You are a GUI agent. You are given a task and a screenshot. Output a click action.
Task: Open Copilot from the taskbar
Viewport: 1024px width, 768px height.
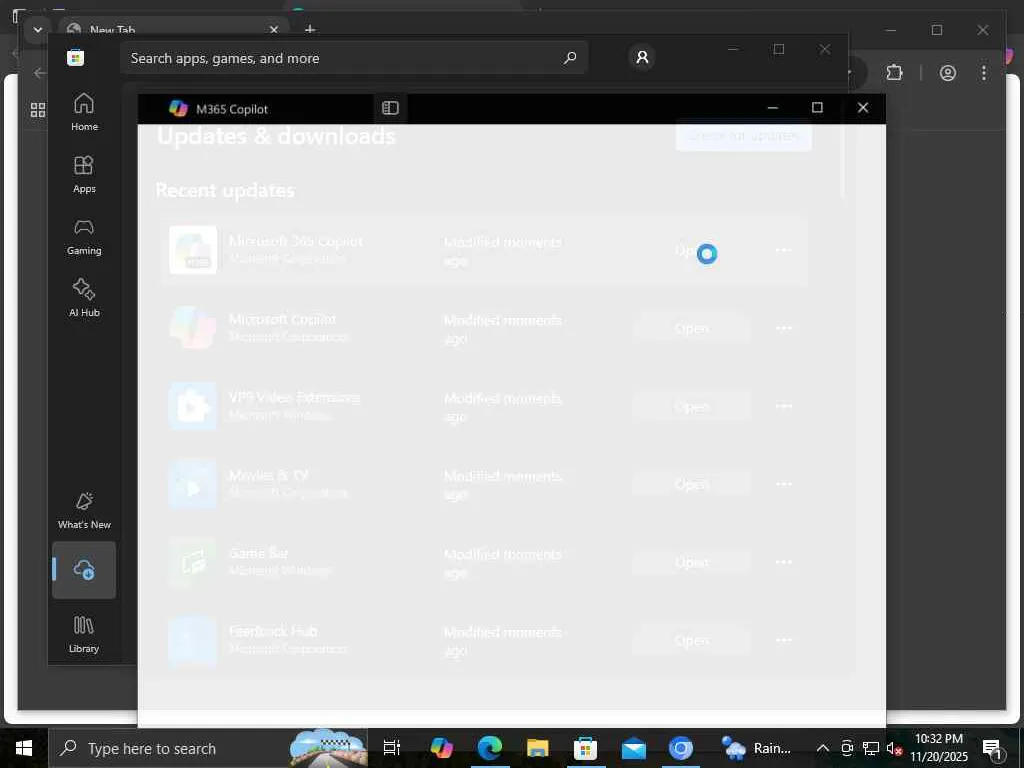click(441, 748)
